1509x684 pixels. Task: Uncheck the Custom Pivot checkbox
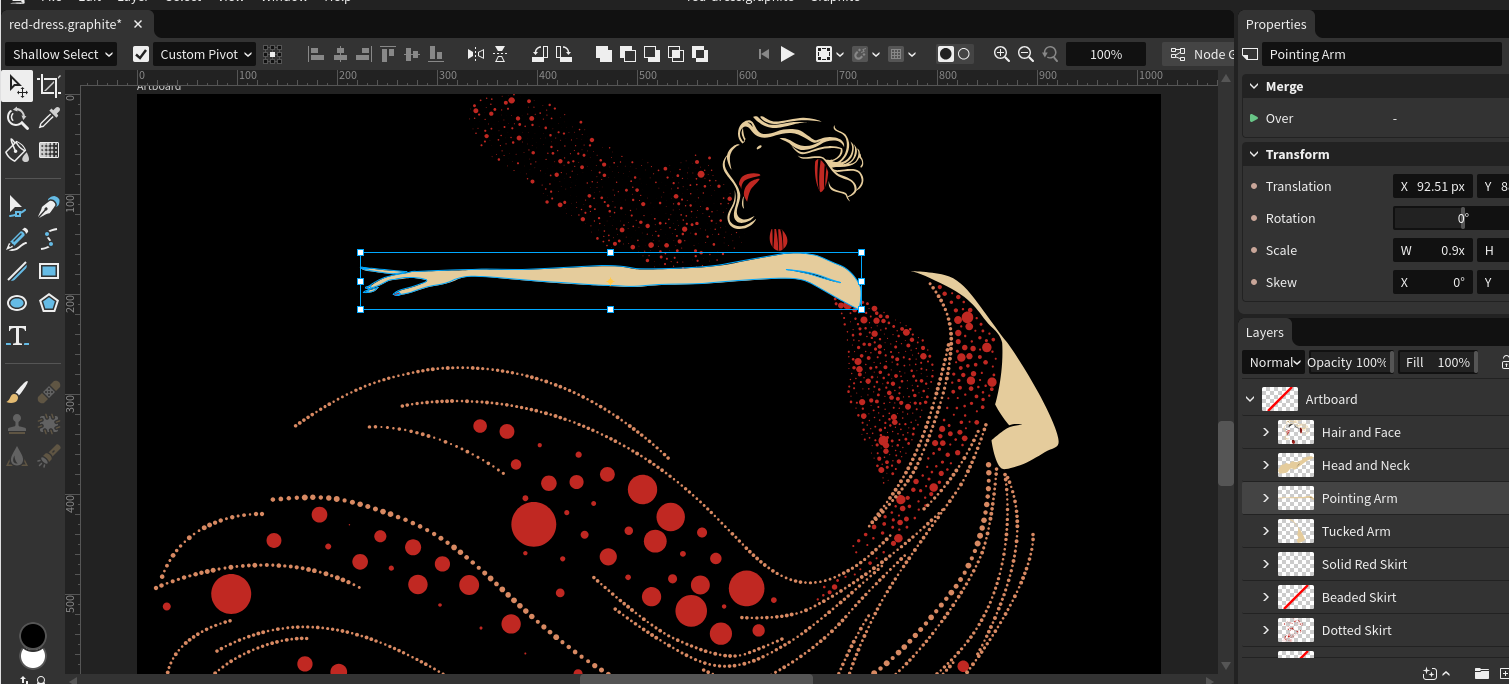tap(141, 54)
